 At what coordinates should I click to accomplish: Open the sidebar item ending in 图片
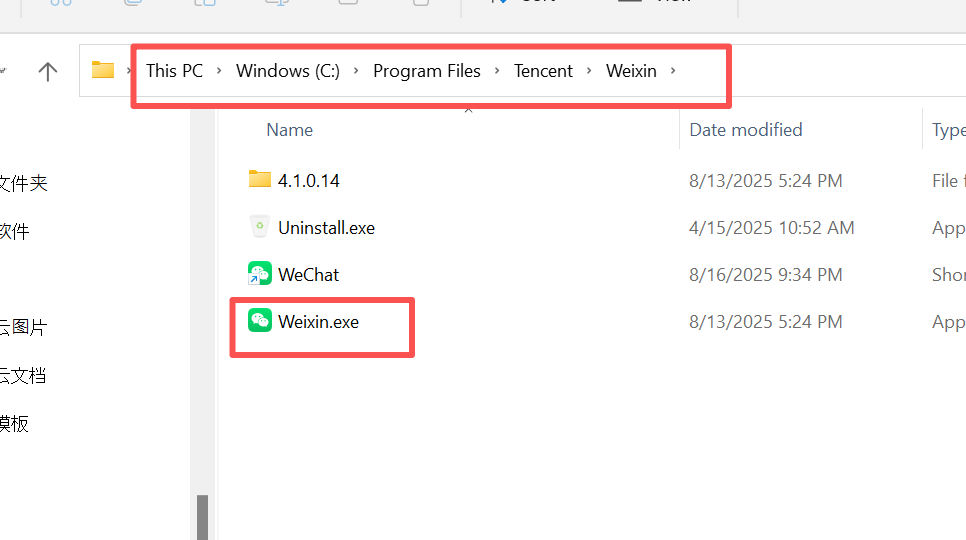pos(23,327)
